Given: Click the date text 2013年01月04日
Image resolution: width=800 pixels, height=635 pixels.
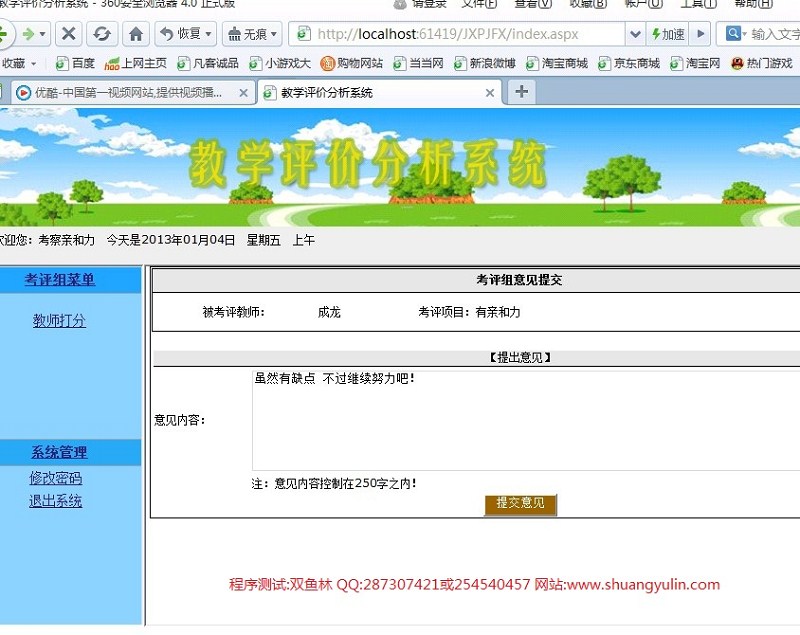Looking at the screenshot, I should click(x=188, y=240).
